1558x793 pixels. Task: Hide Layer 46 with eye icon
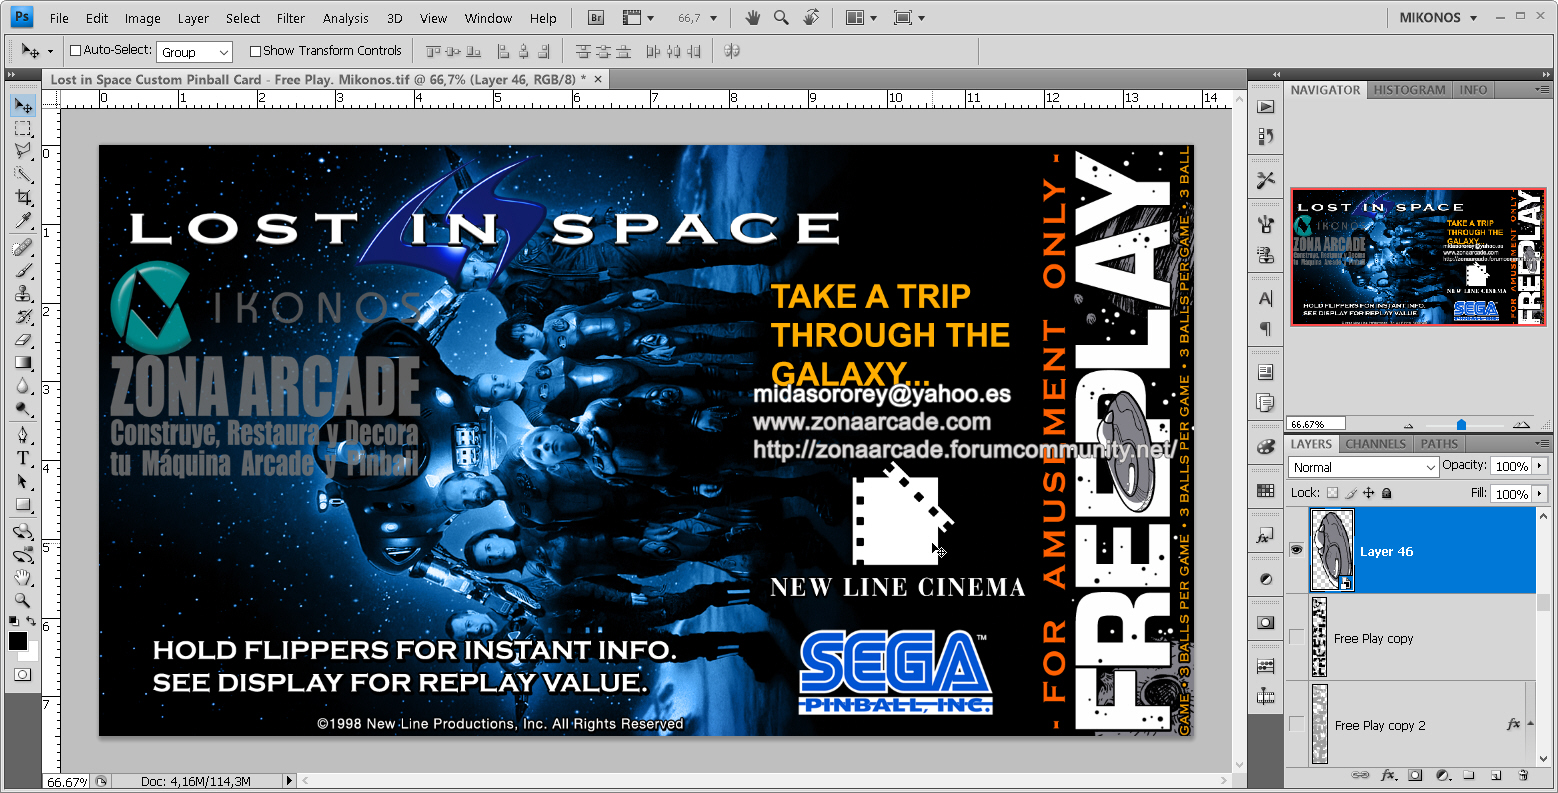tap(1297, 550)
